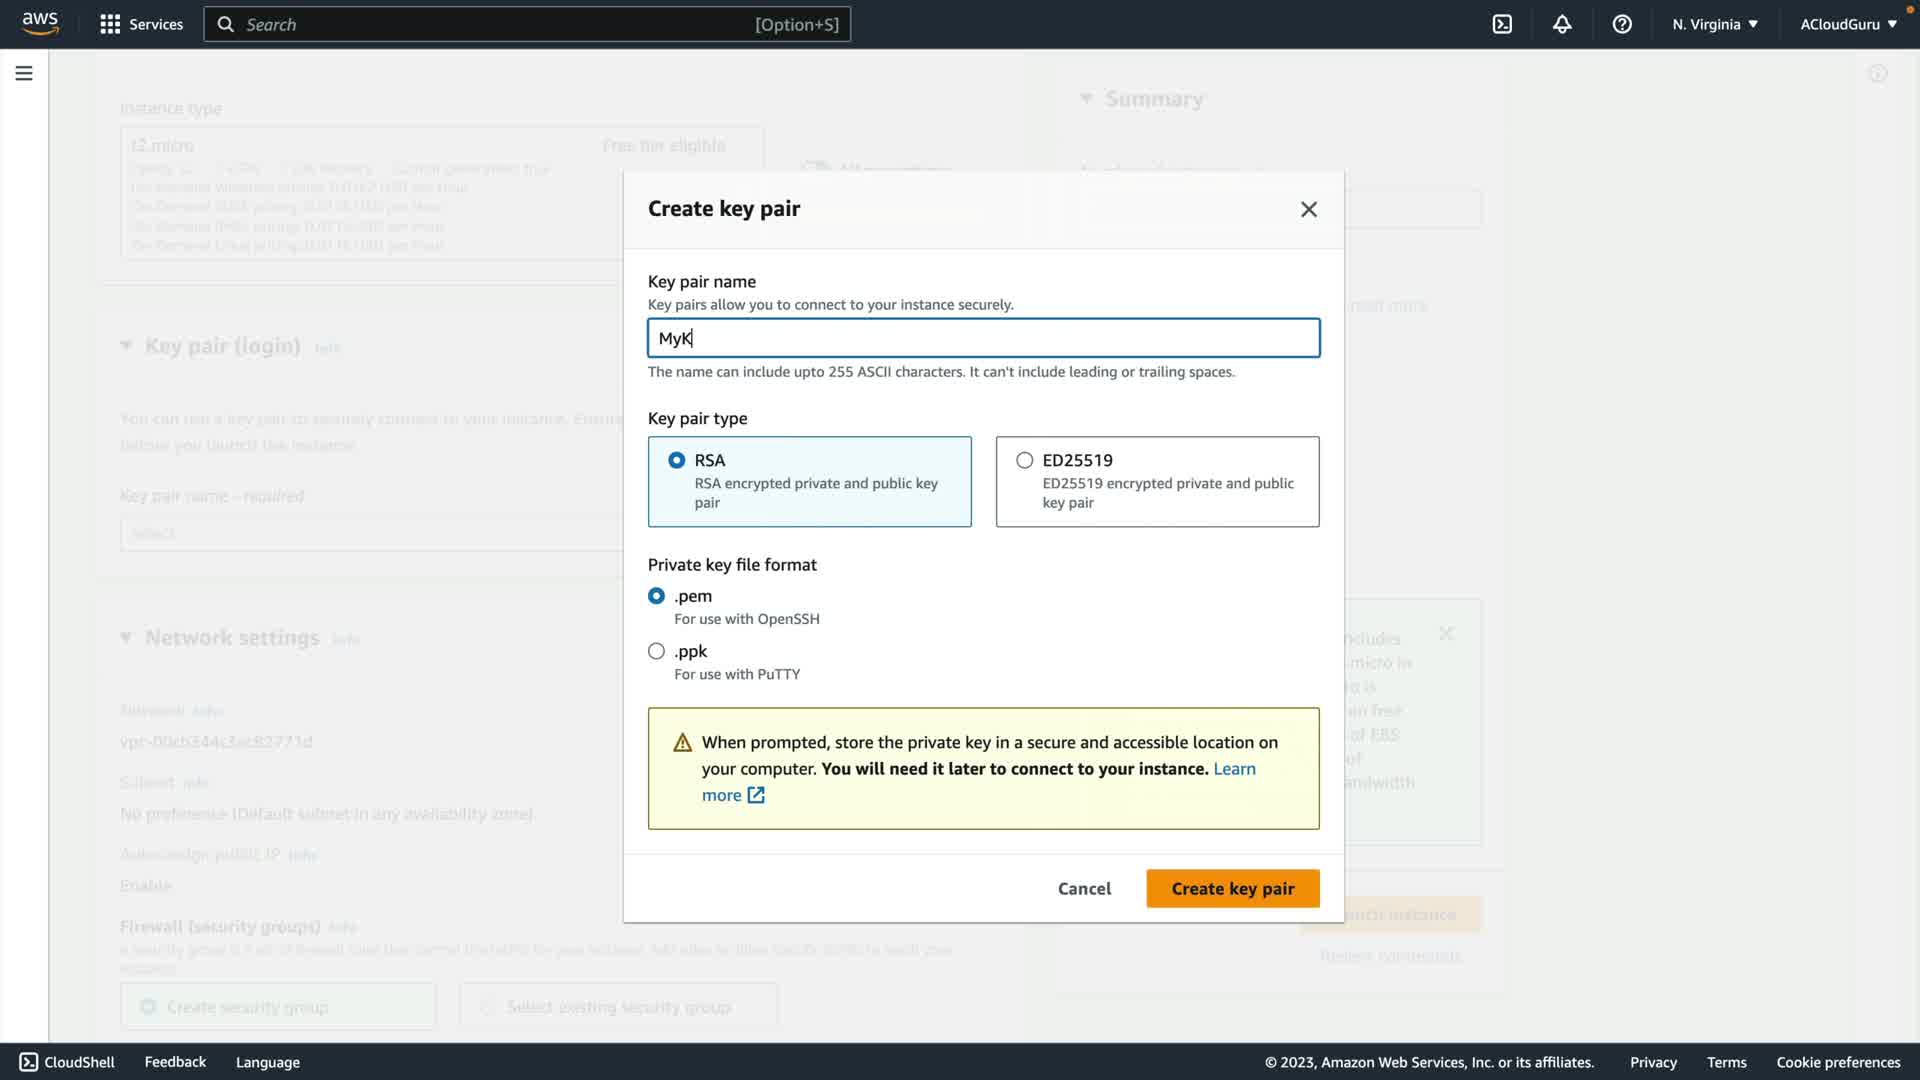Close the Create key pair dialog
Screen dimensions: 1920x1080
(1308, 209)
